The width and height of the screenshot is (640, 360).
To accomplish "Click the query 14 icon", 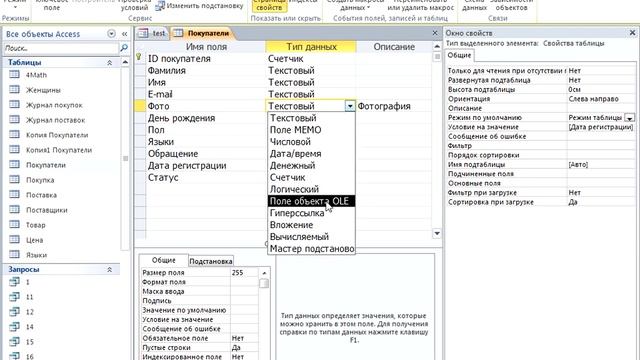I will tap(14, 327).
